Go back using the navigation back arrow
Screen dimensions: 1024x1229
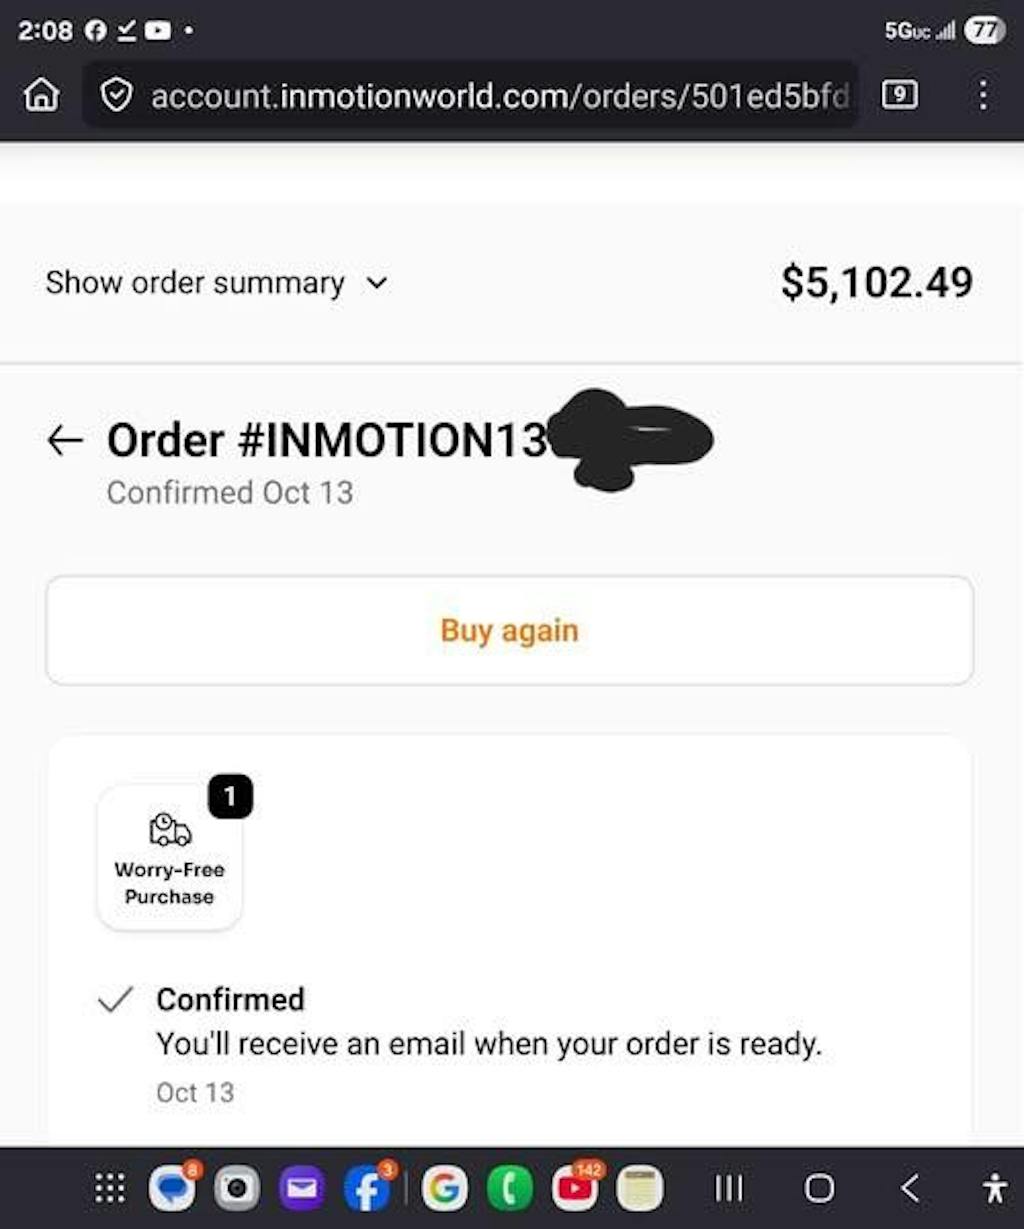(x=910, y=1188)
